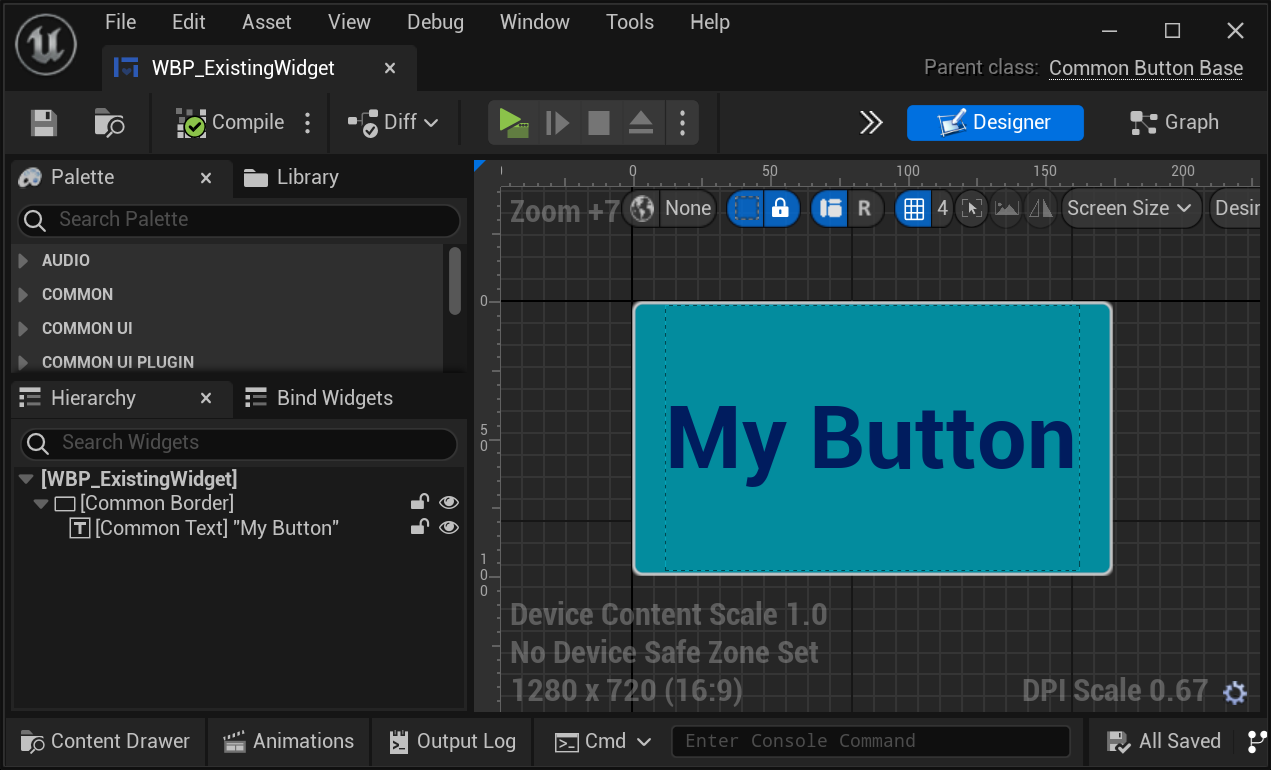The width and height of the screenshot is (1271, 770).
Task: Open the Diff dropdown
Action: 393,123
